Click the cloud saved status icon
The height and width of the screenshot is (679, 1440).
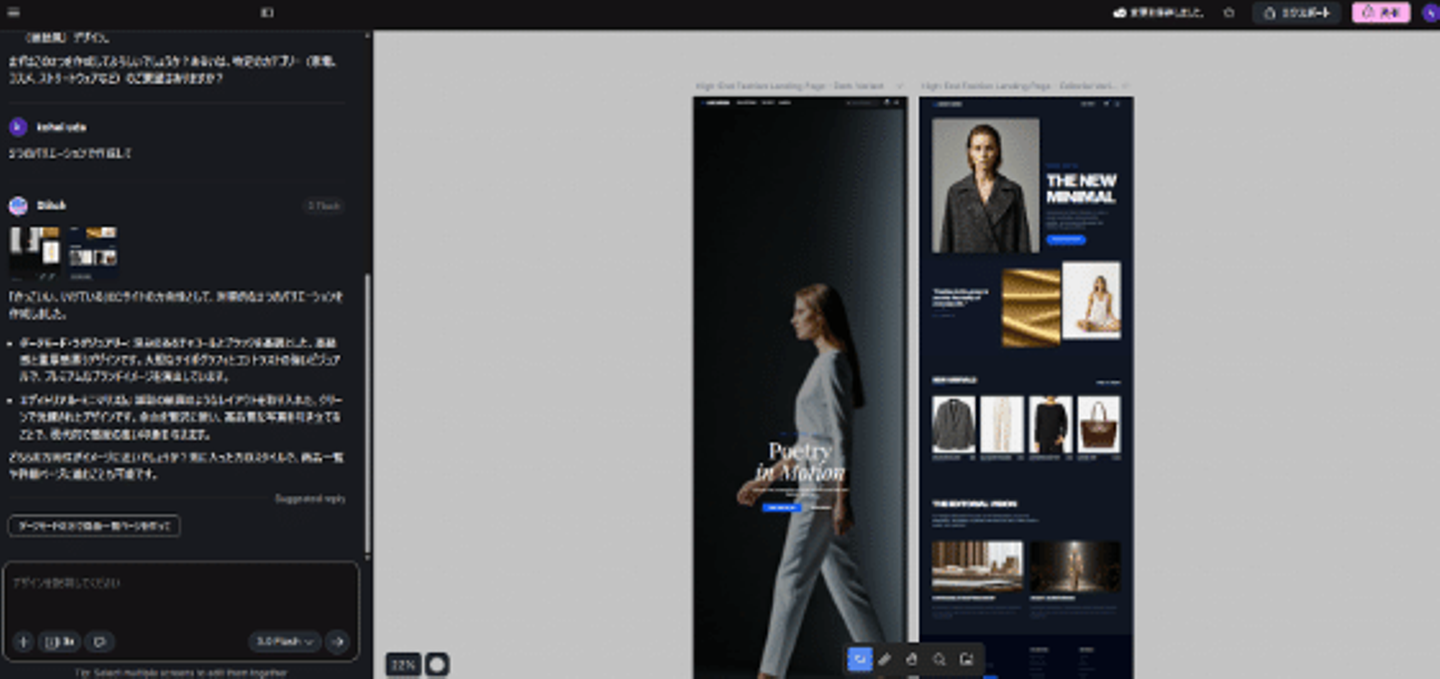coord(1120,13)
